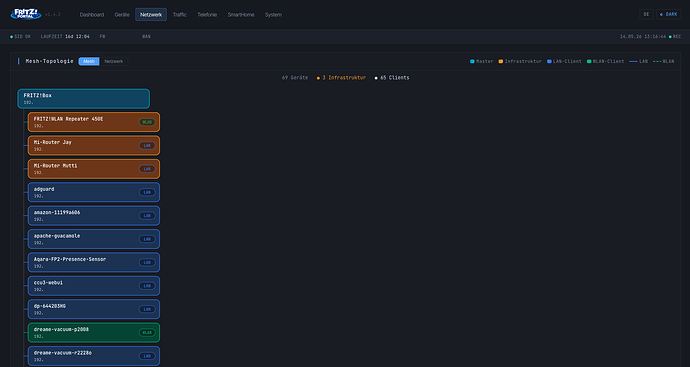Image resolution: width=690 pixels, height=367 pixels.
Task: Select the amazon-11199a606 device node
Action: pyautogui.click(x=94, y=216)
